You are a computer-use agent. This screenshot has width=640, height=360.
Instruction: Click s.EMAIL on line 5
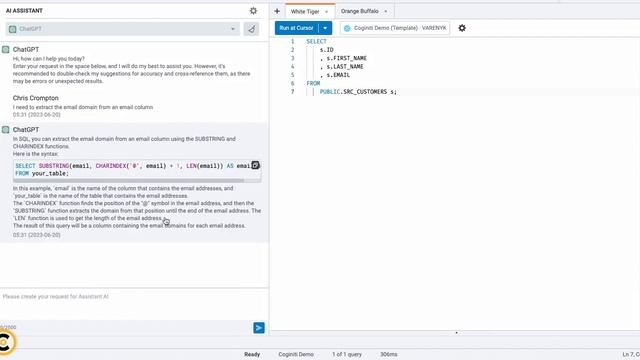pyautogui.click(x=338, y=75)
